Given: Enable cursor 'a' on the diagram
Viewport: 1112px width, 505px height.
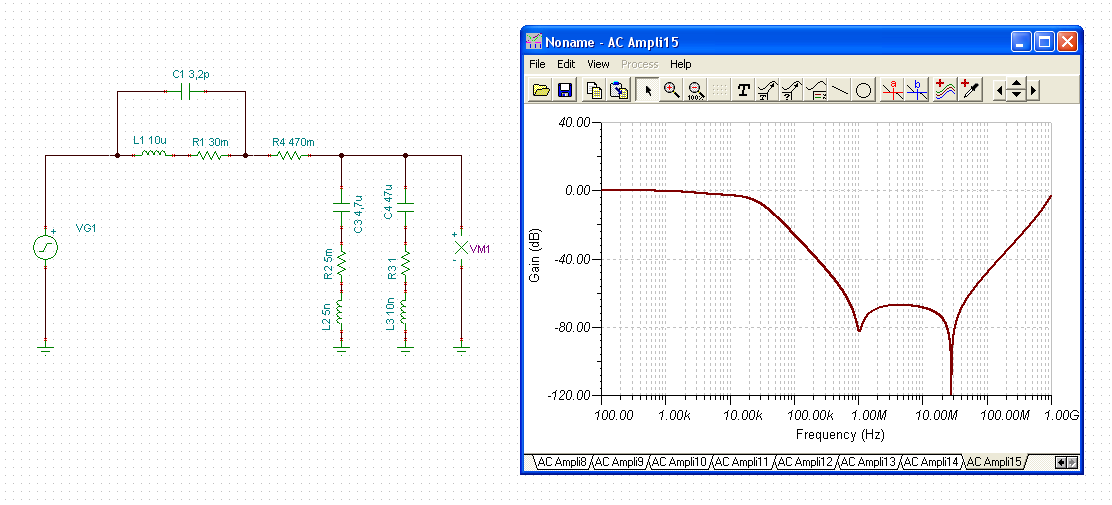Looking at the screenshot, I should point(893,90).
